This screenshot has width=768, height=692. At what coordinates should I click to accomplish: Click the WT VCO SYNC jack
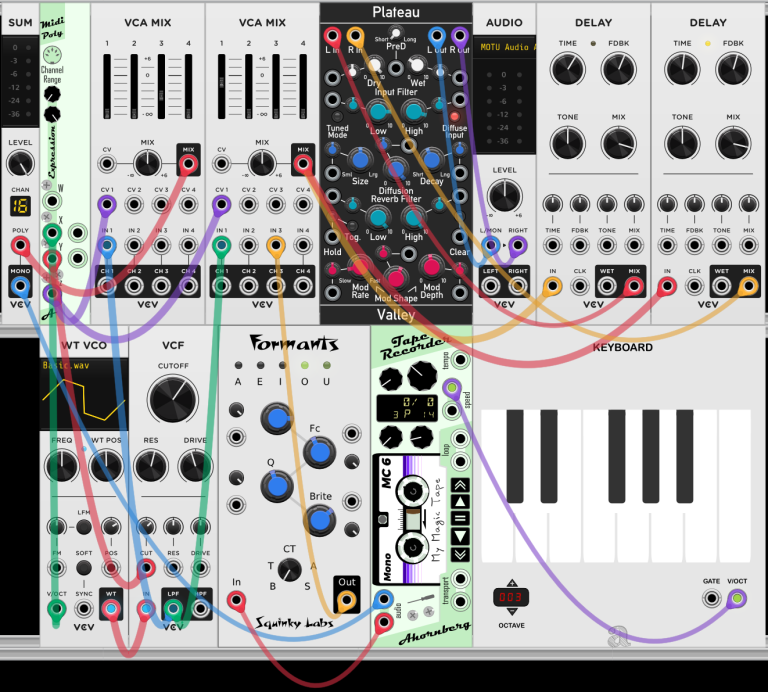coord(84,609)
